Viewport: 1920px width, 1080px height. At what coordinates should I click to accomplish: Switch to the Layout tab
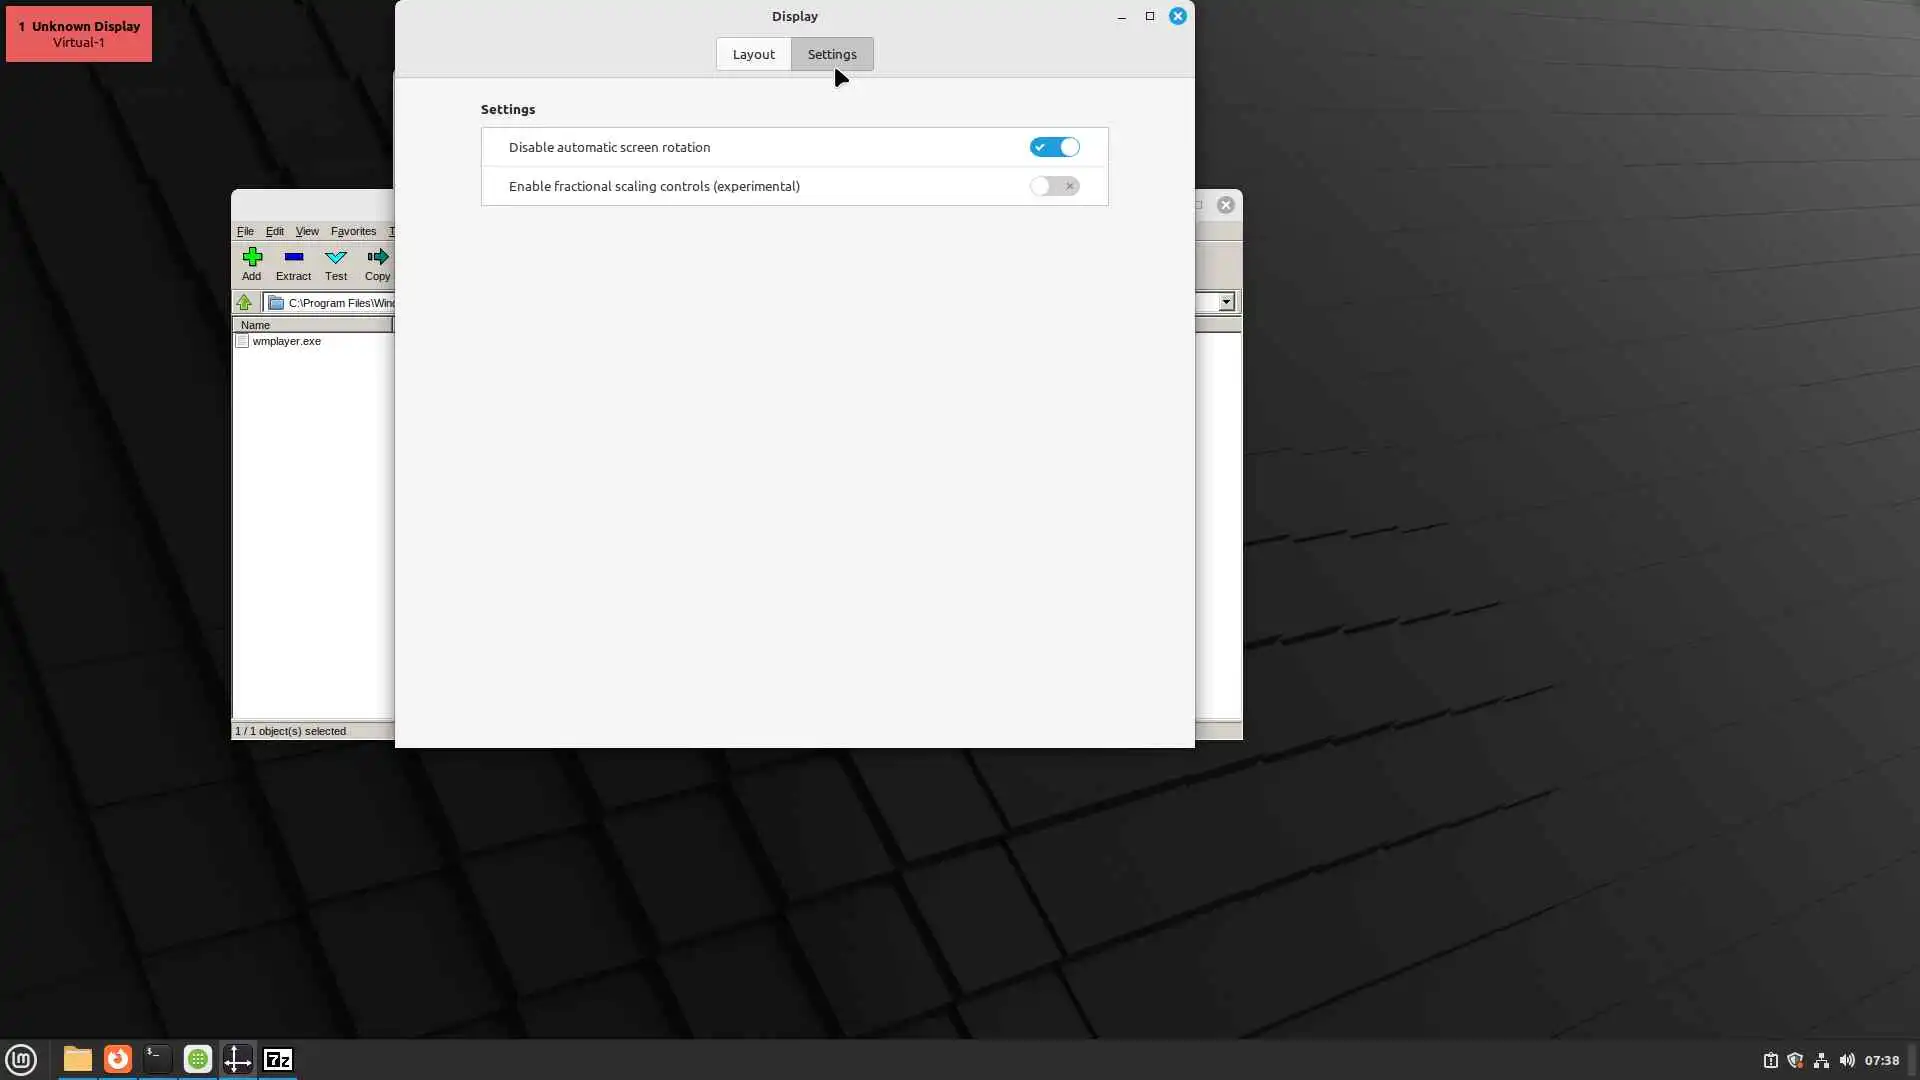pyautogui.click(x=753, y=54)
